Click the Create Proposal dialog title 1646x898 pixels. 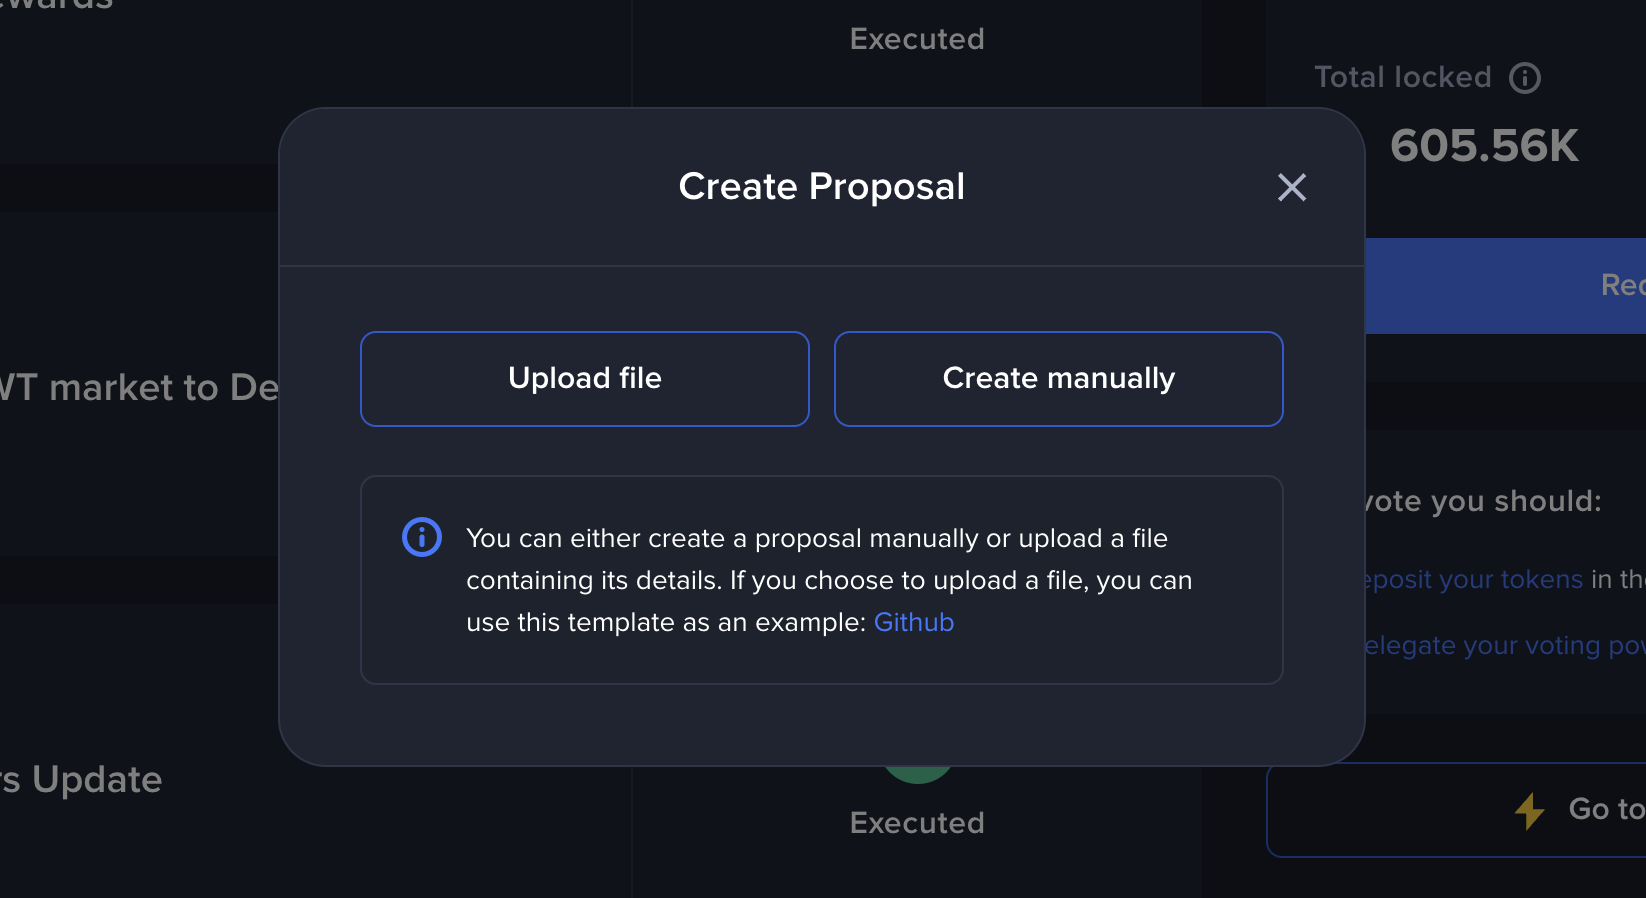pos(822,187)
